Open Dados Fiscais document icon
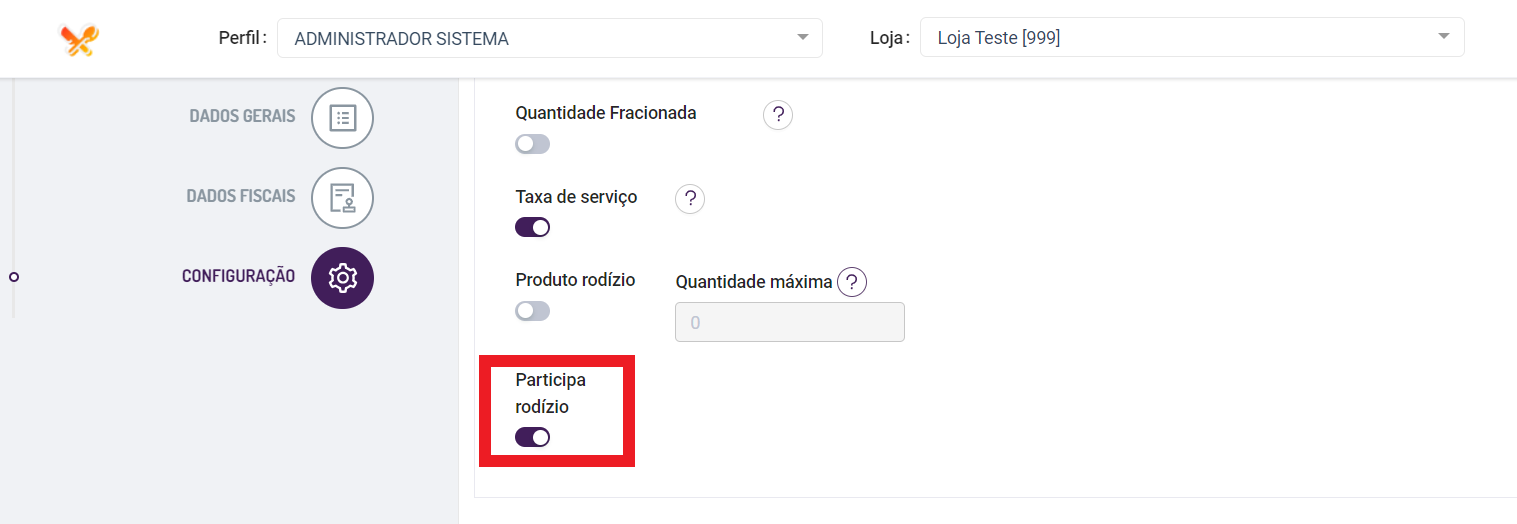Image resolution: width=1517 pixels, height=524 pixels. click(x=342, y=198)
